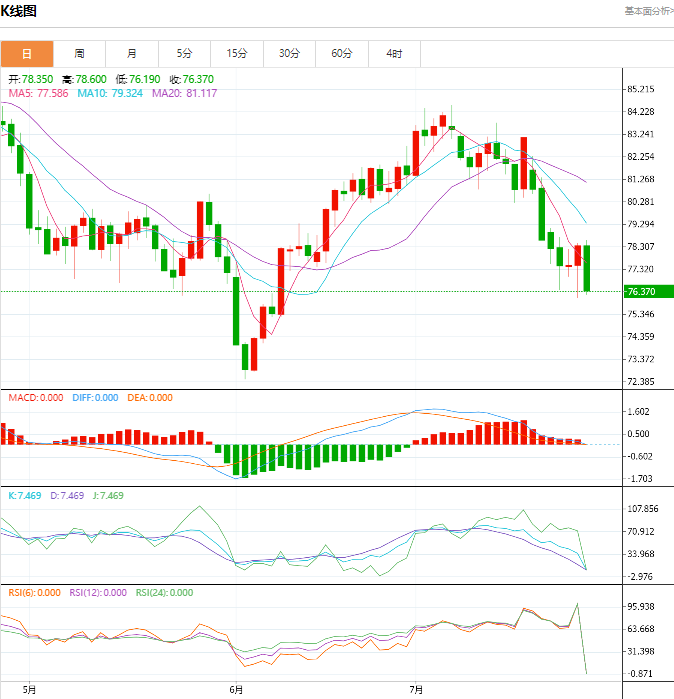674x699 pixels.
Task: Switch to the 4时 interval tab
Action: coord(394,53)
